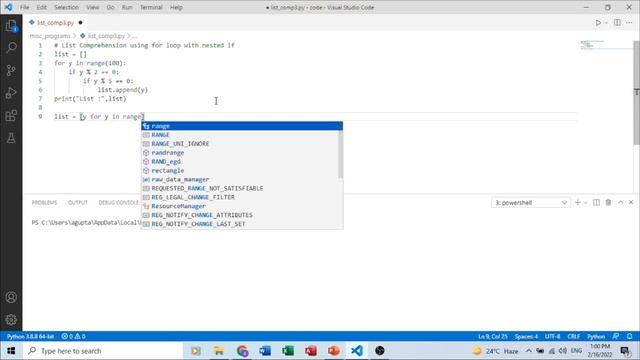
Task: Run Python file with the play button
Action: [598, 23]
